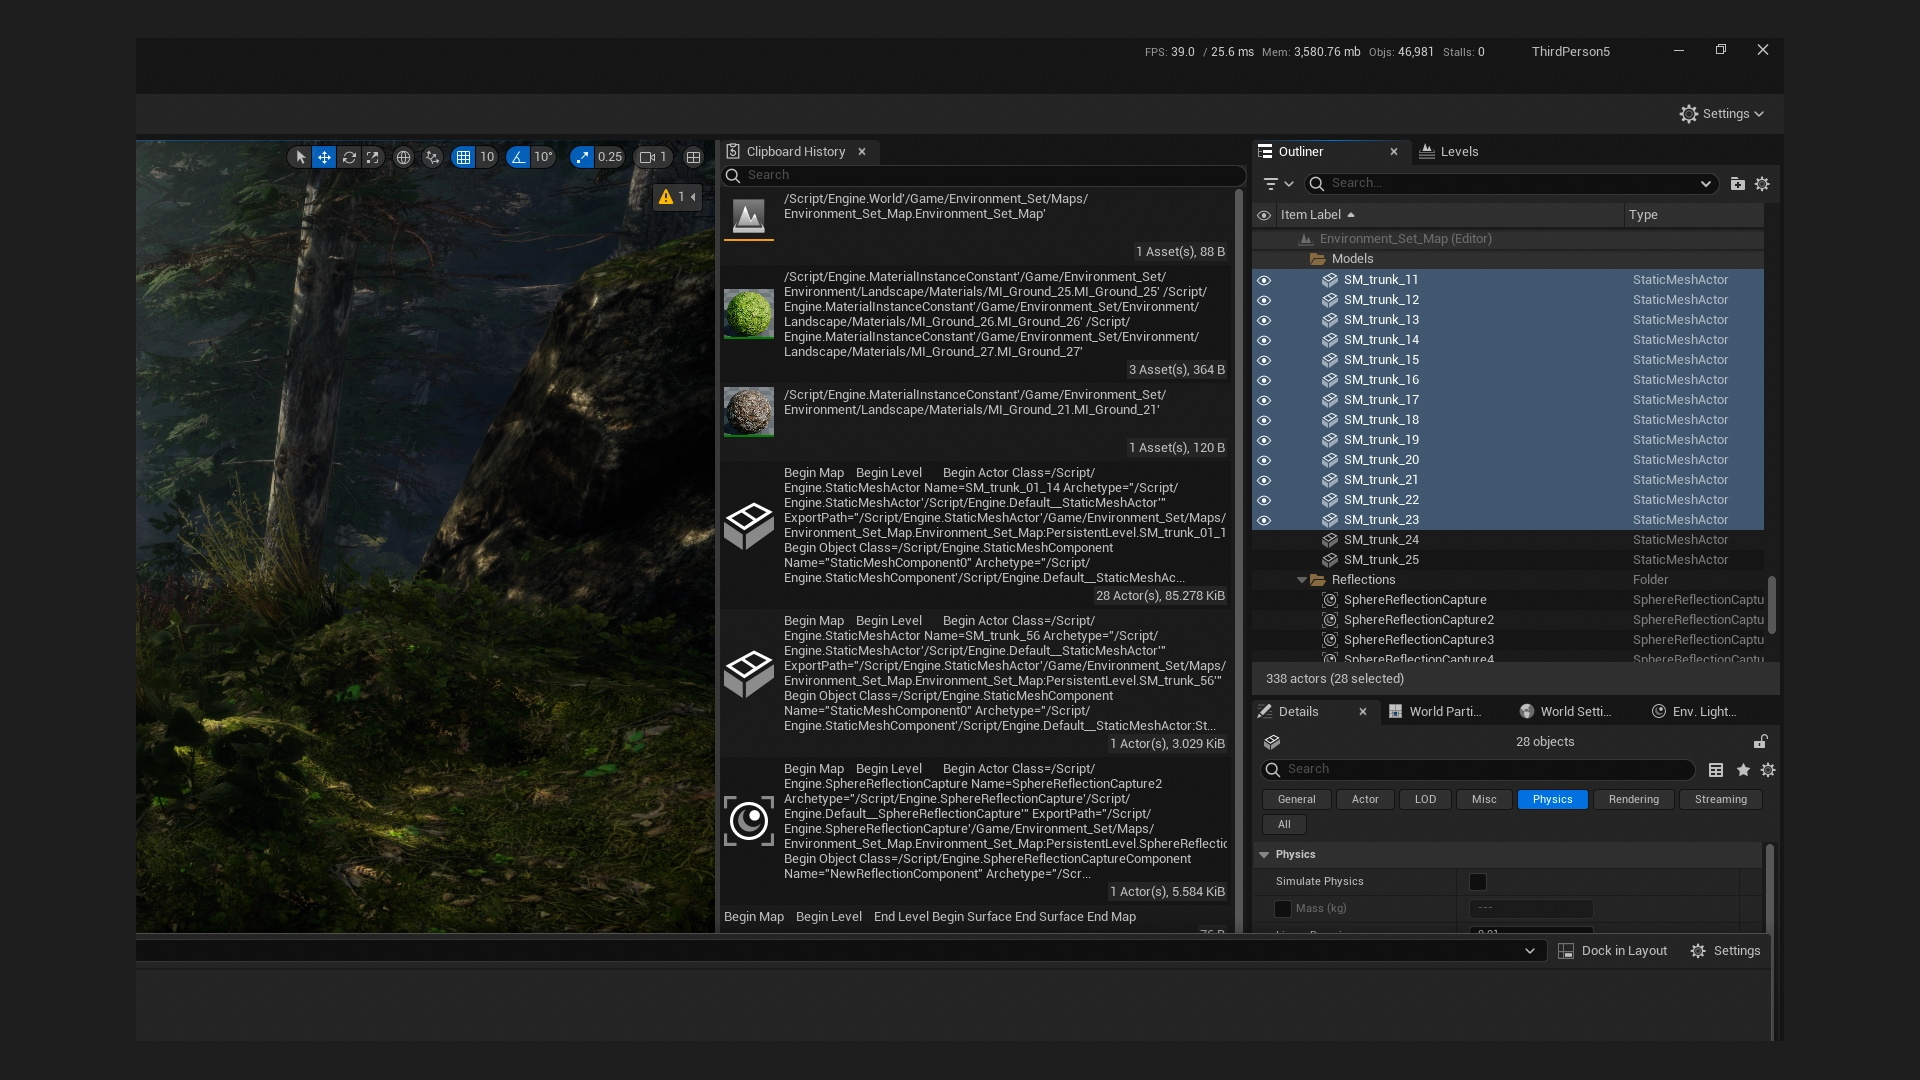Open the viewport warning indicator
The image size is (1920, 1080).
(x=677, y=197)
